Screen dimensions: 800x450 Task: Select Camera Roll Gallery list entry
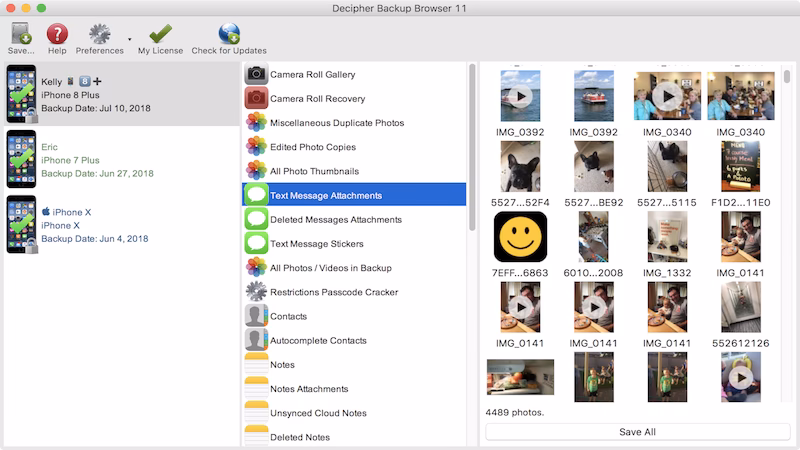[354, 74]
